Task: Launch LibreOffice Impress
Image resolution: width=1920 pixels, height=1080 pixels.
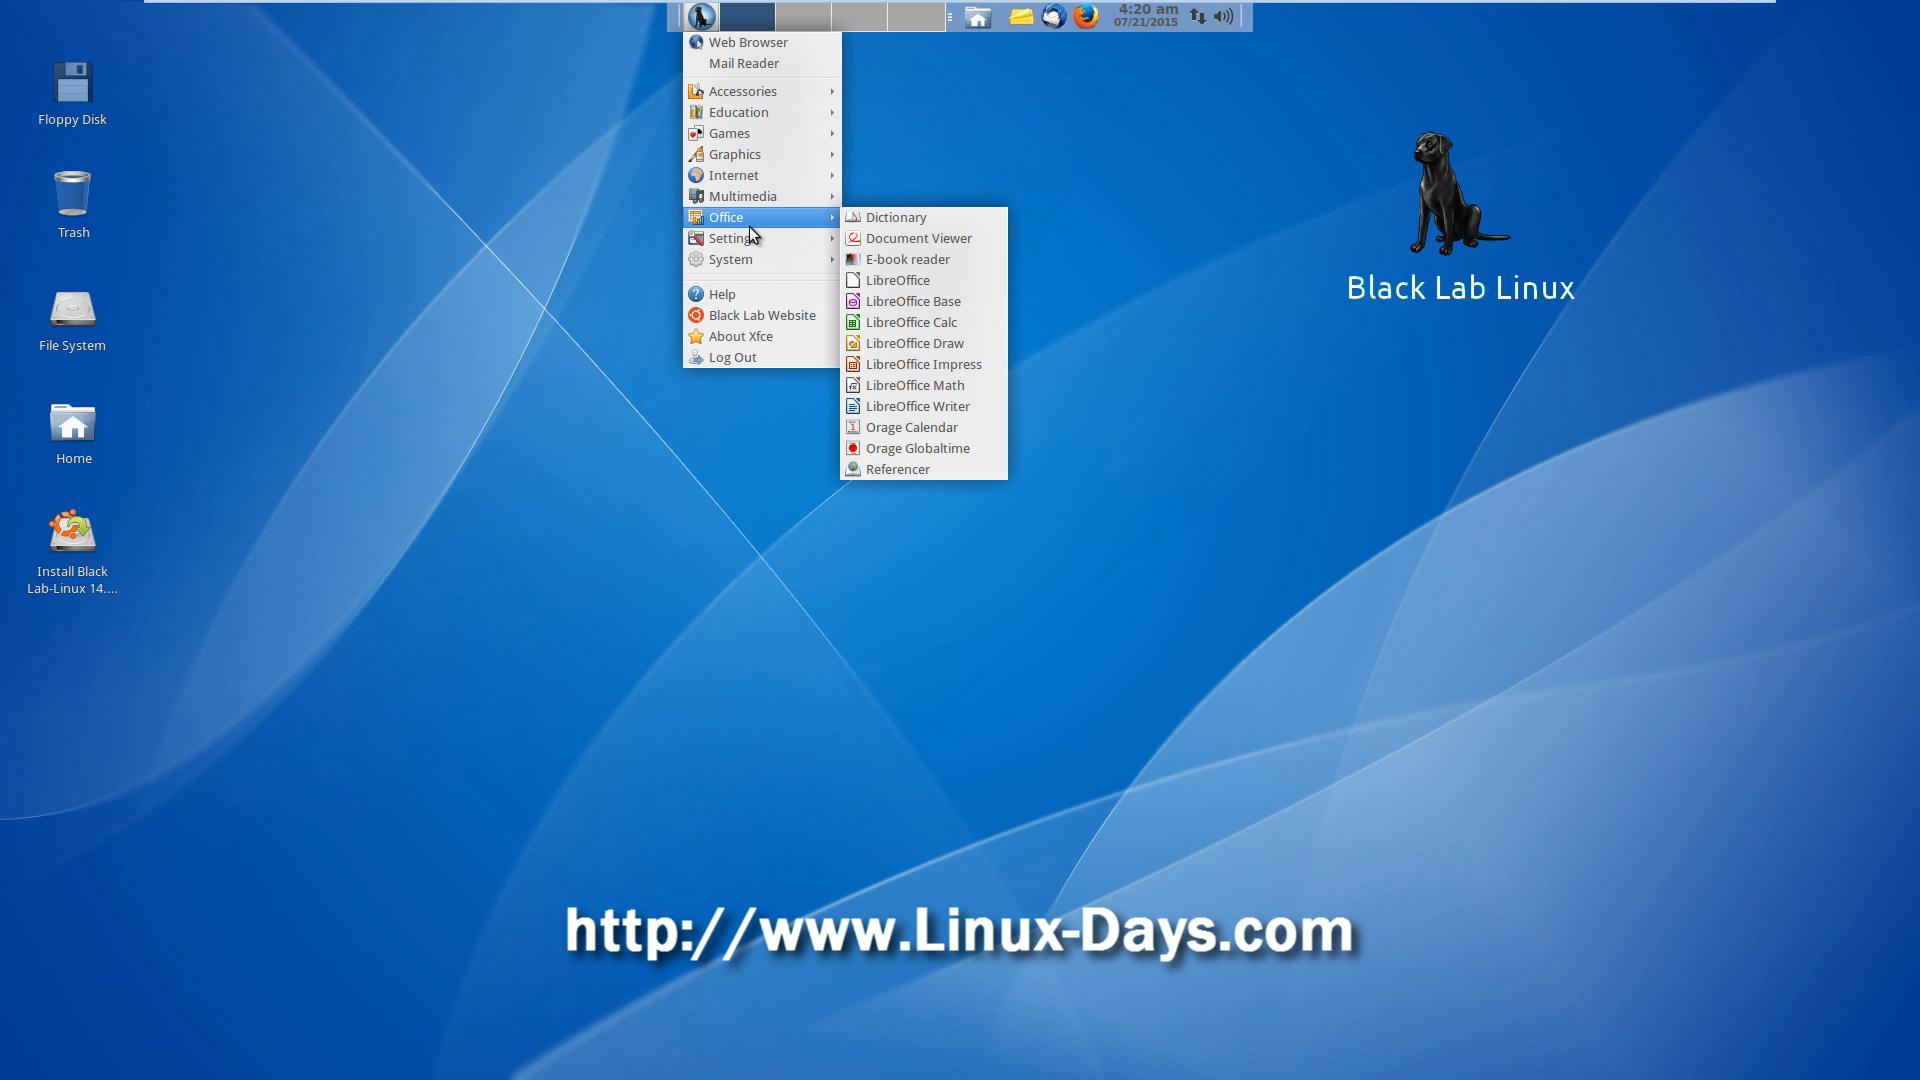Action: tap(924, 364)
